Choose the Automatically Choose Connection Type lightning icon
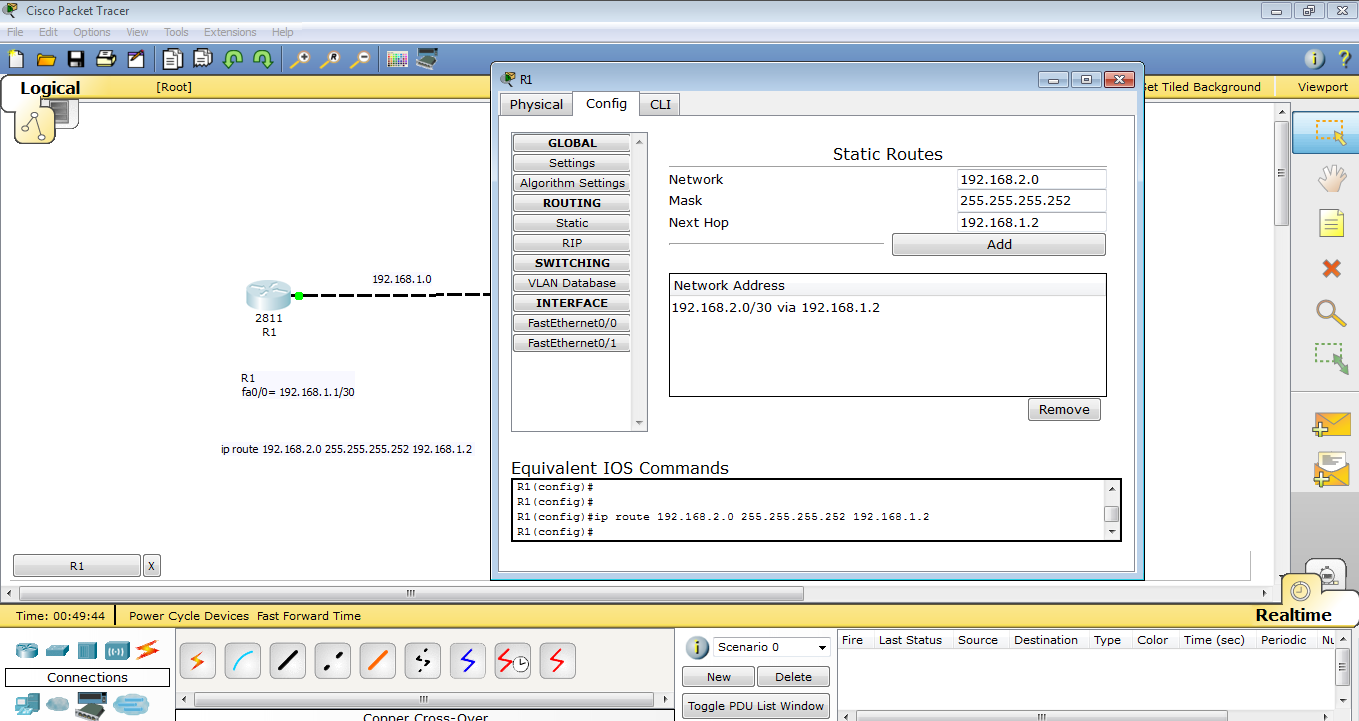 point(197,660)
